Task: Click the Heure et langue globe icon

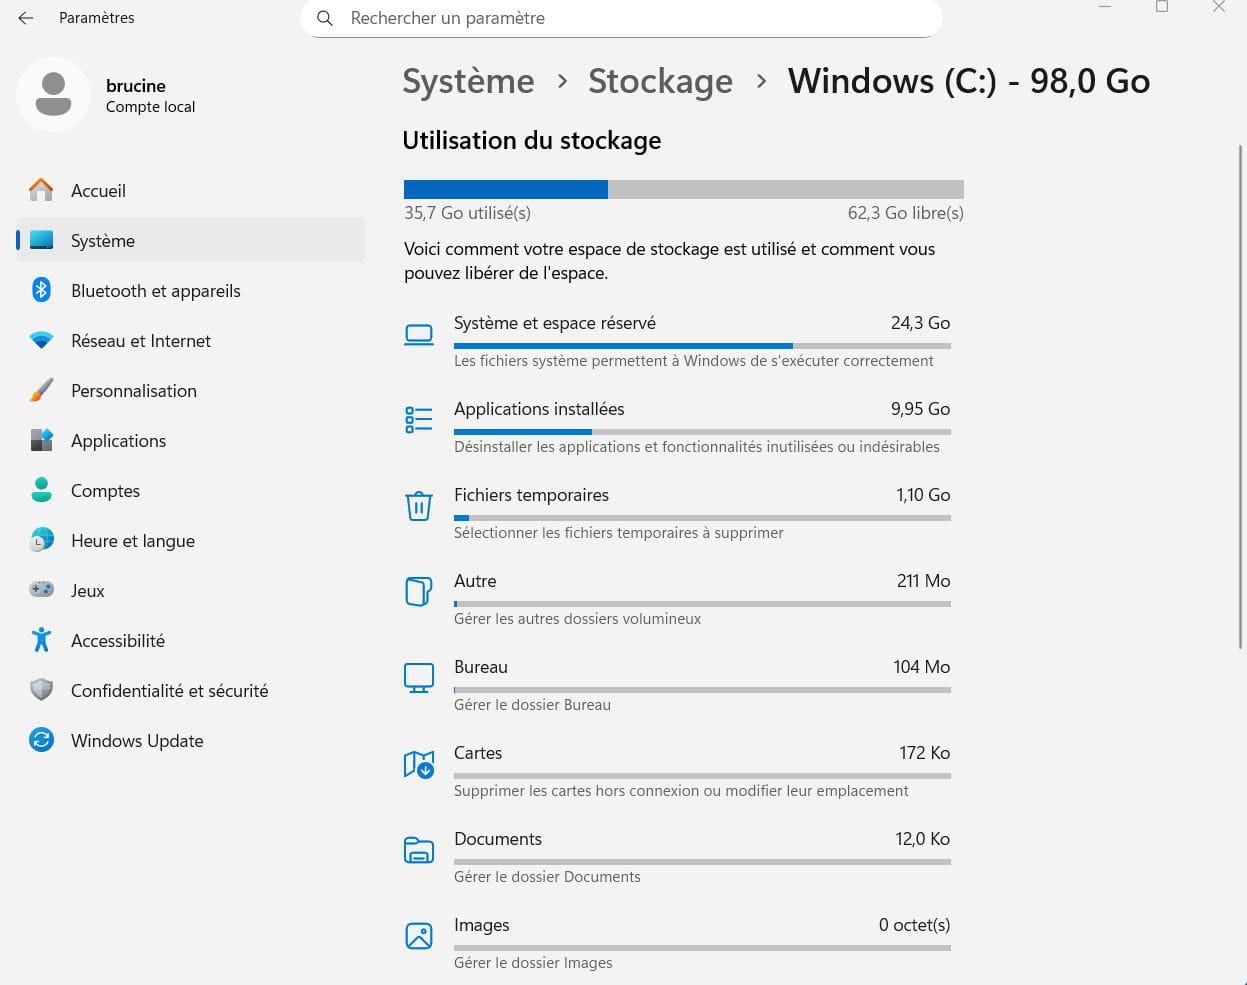Action: pyautogui.click(x=41, y=540)
